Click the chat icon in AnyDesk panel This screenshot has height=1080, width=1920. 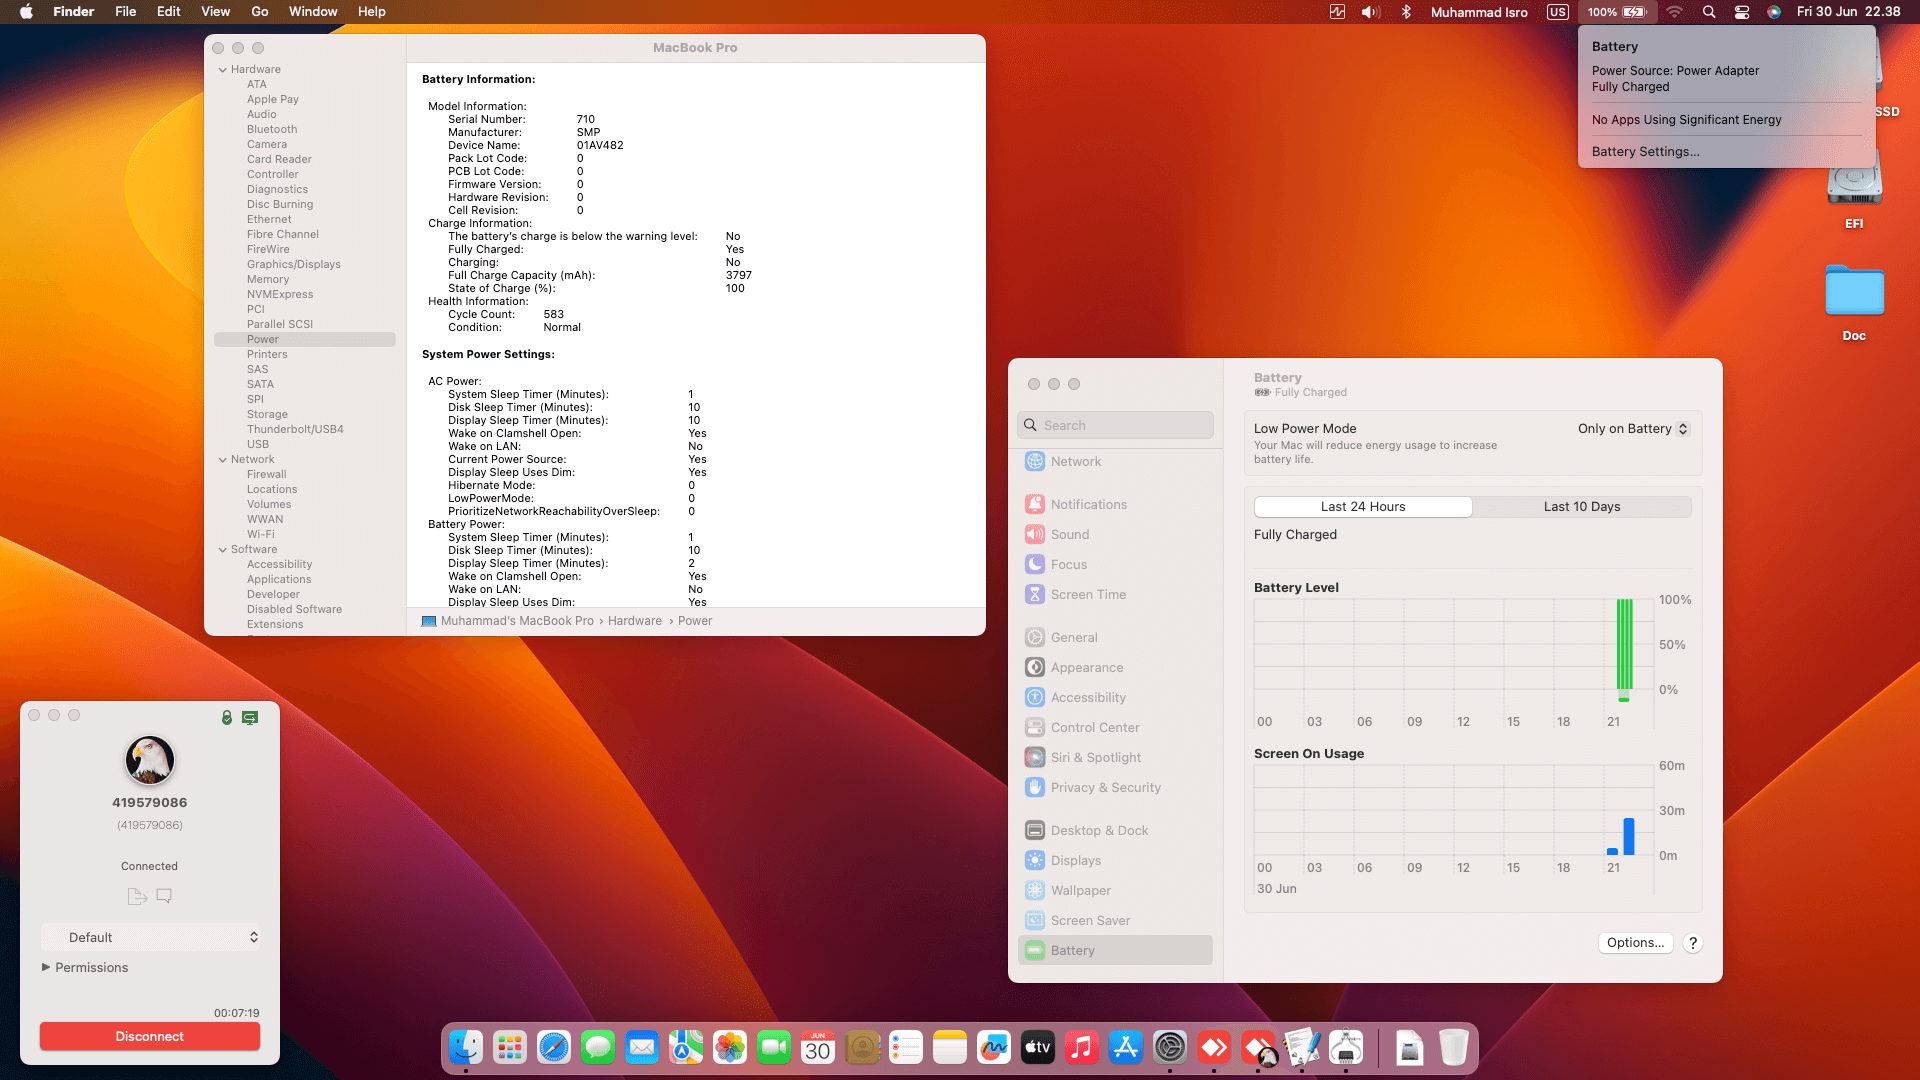pos(164,896)
